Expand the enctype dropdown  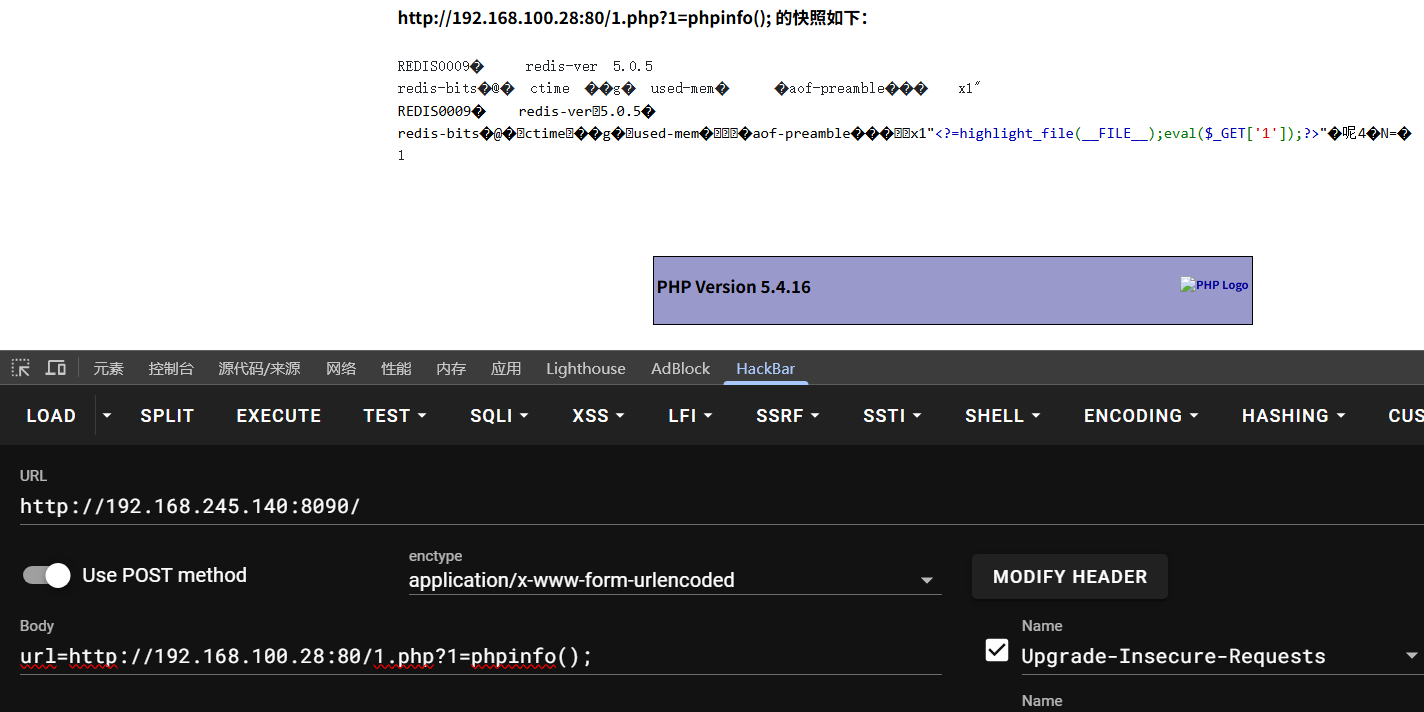pos(926,580)
